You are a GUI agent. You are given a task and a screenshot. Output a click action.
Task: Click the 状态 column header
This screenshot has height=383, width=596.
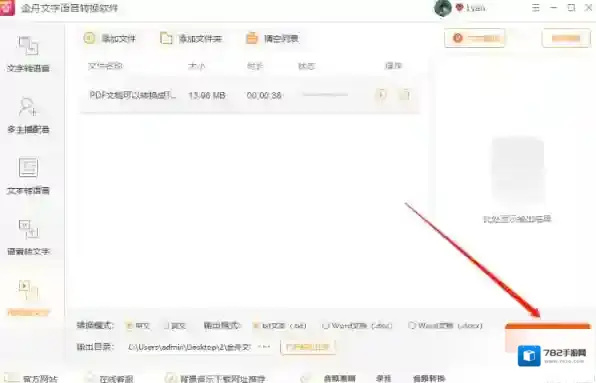(x=306, y=66)
